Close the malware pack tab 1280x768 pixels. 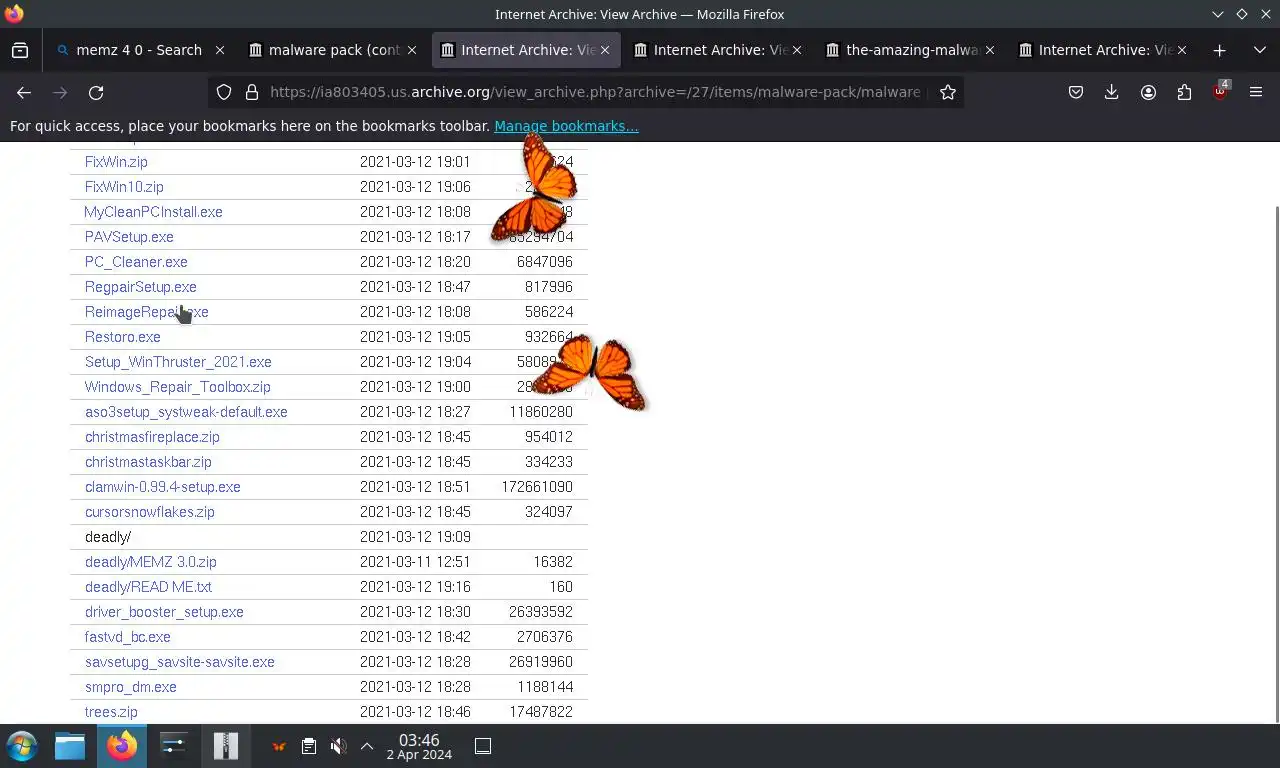pyautogui.click(x=412, y=50)
